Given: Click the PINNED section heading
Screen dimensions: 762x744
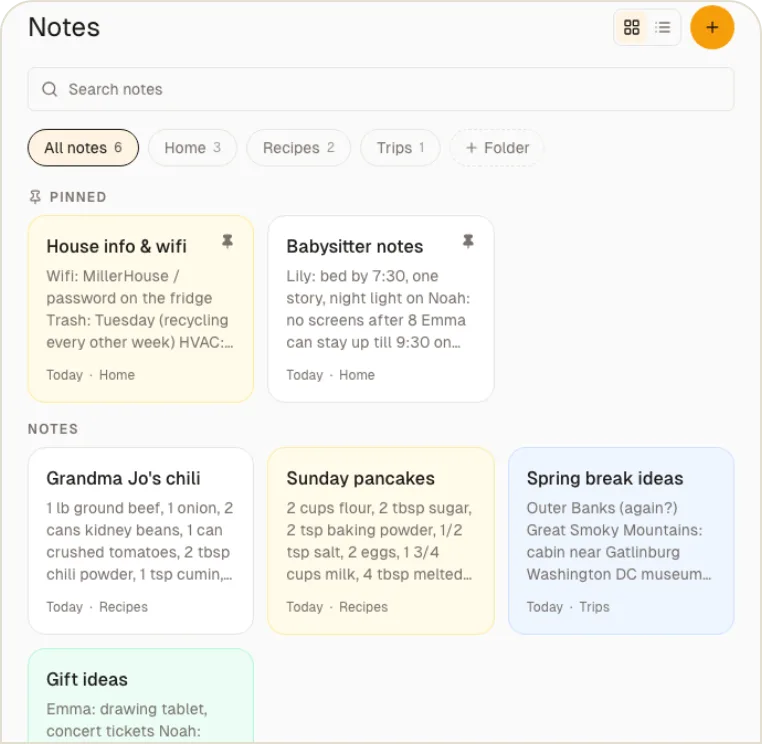Looking at the screenshot, I should pos(78,197).
